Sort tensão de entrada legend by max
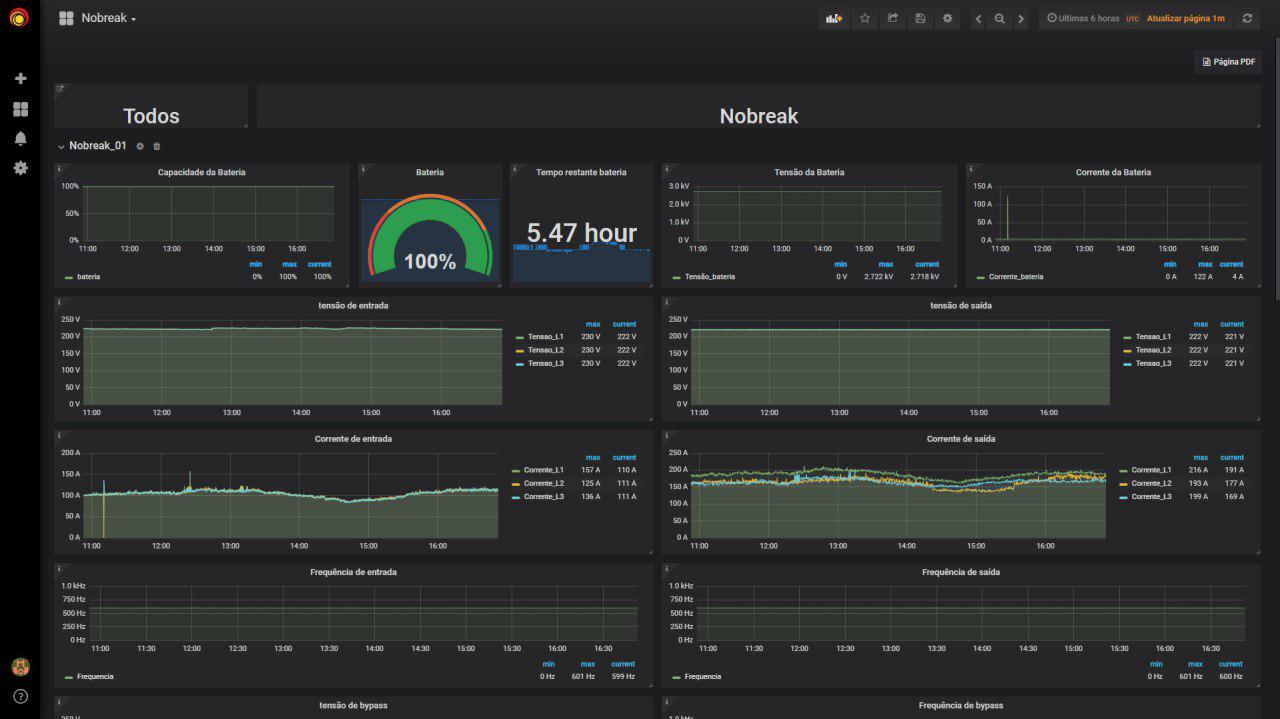The image size is (1280, 719). [x=593, y=324]
